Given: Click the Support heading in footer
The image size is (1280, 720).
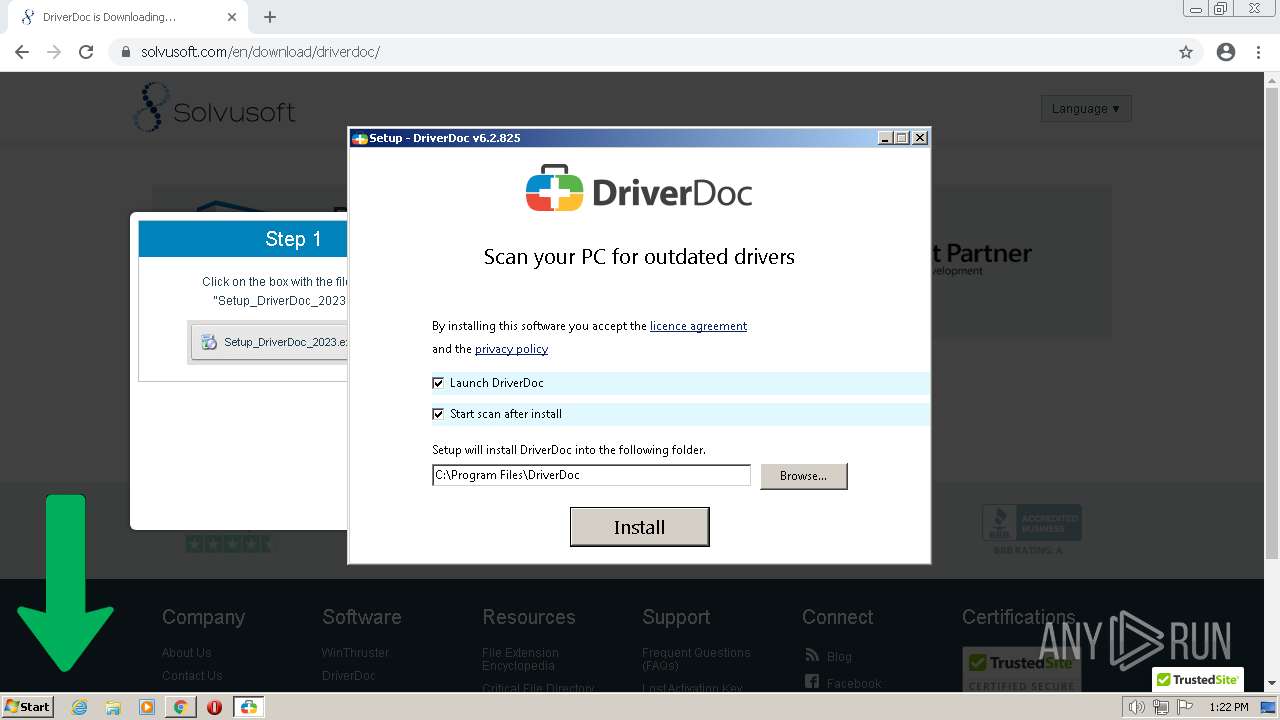Looking at the screenshot, I should (x=676, y=617).
